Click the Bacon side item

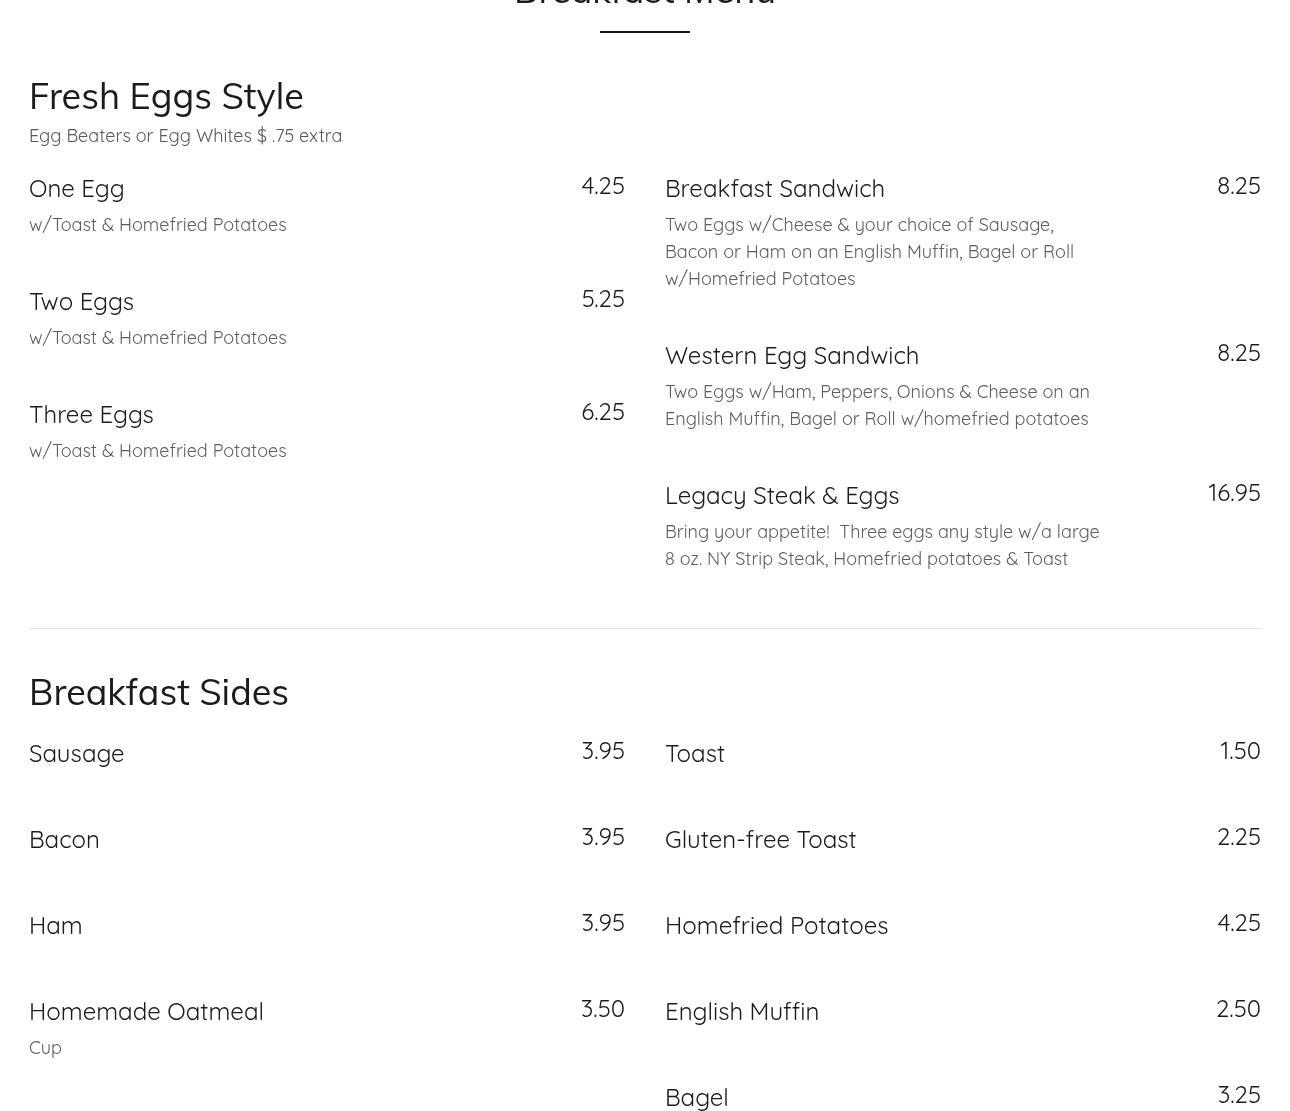click(x=64, y=840)
